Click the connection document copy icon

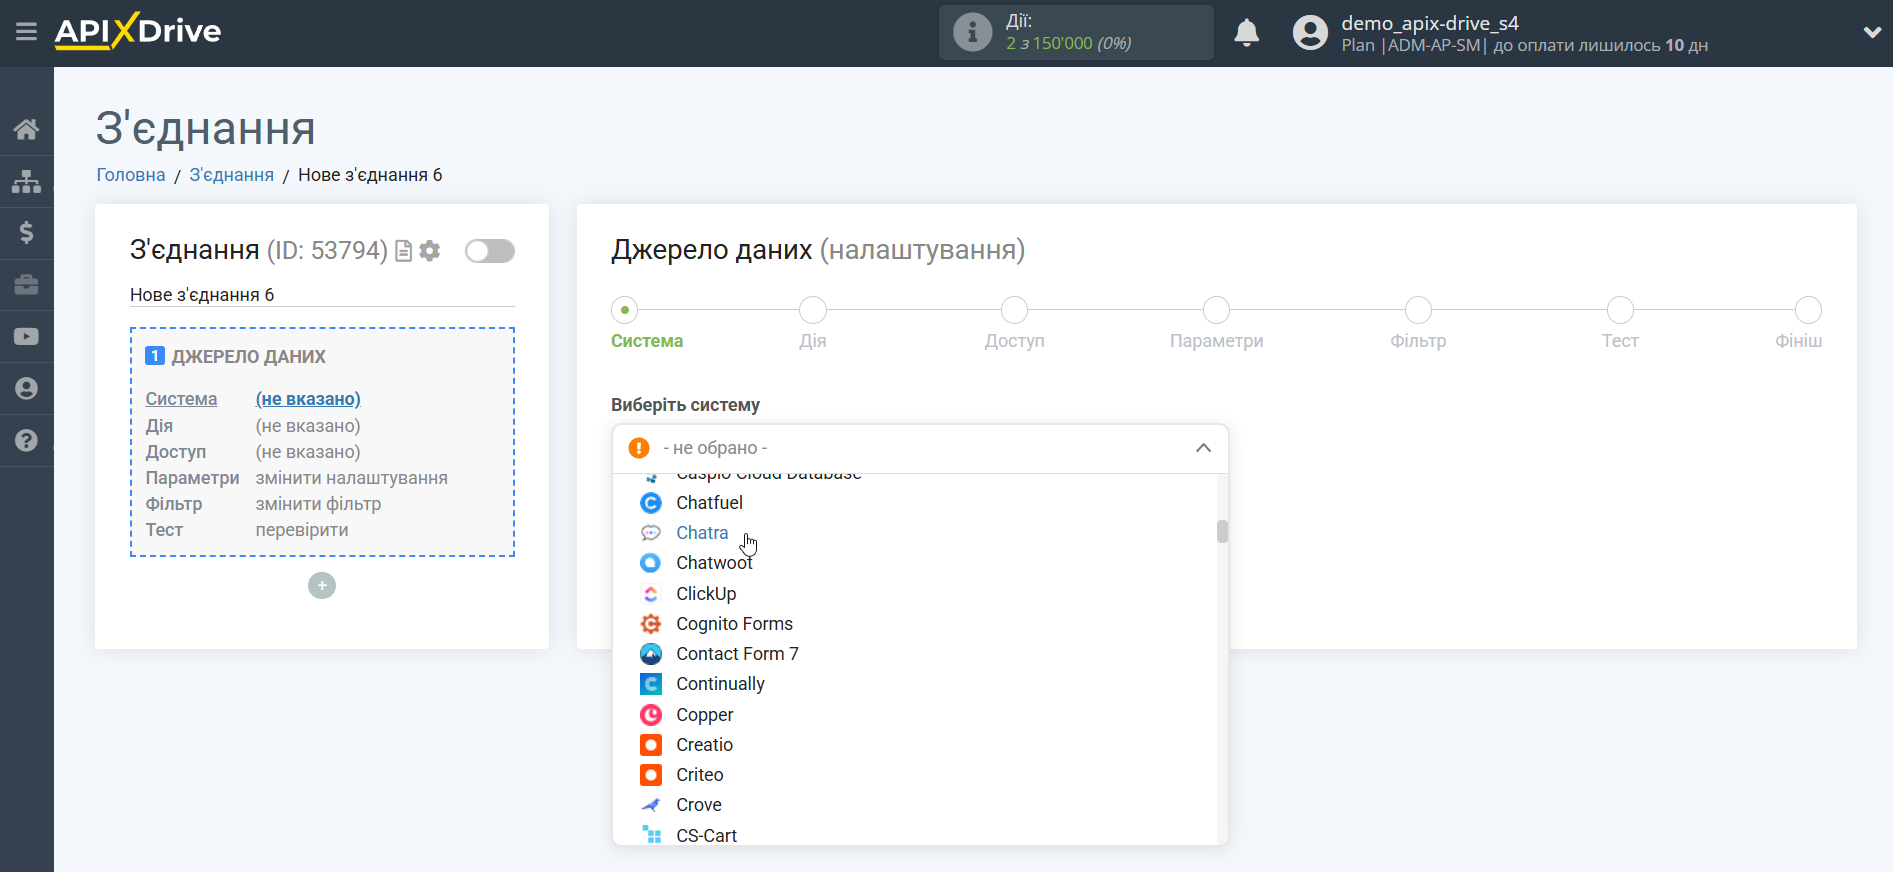404,251
